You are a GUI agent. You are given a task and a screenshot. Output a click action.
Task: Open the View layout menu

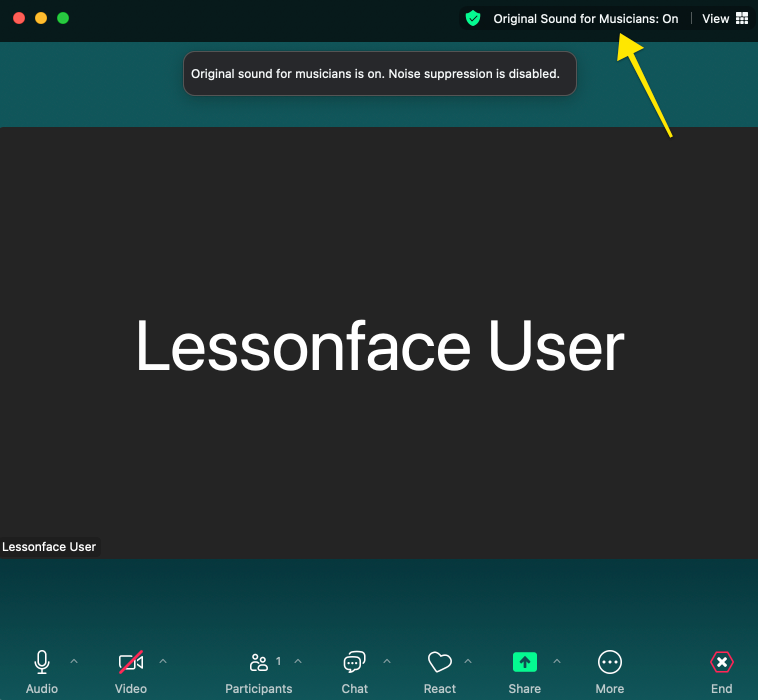724,18
